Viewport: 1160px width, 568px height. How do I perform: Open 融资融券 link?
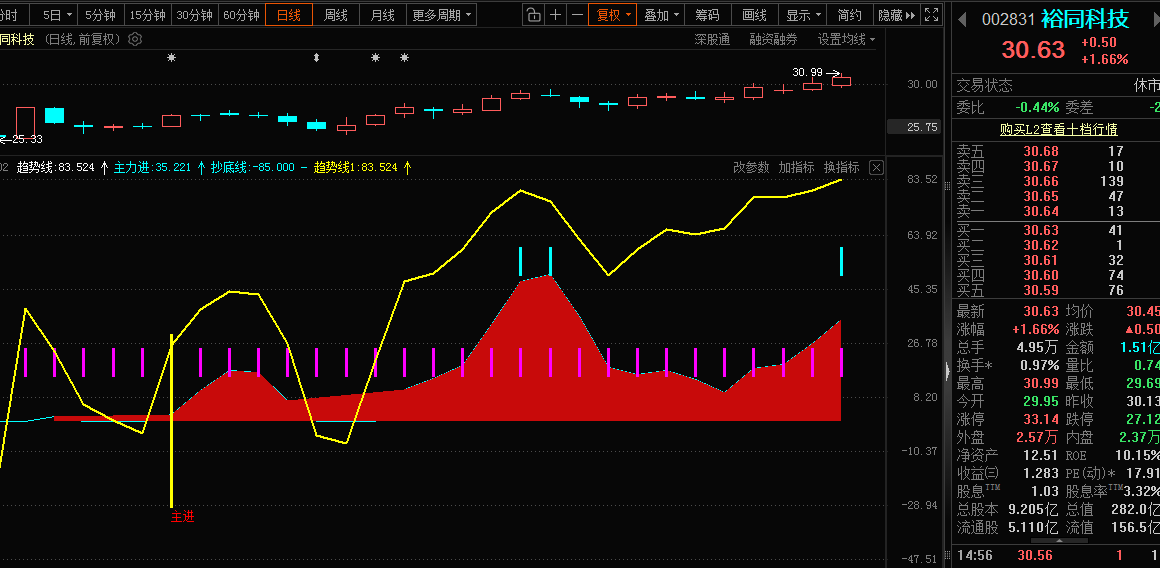point(773,39)
